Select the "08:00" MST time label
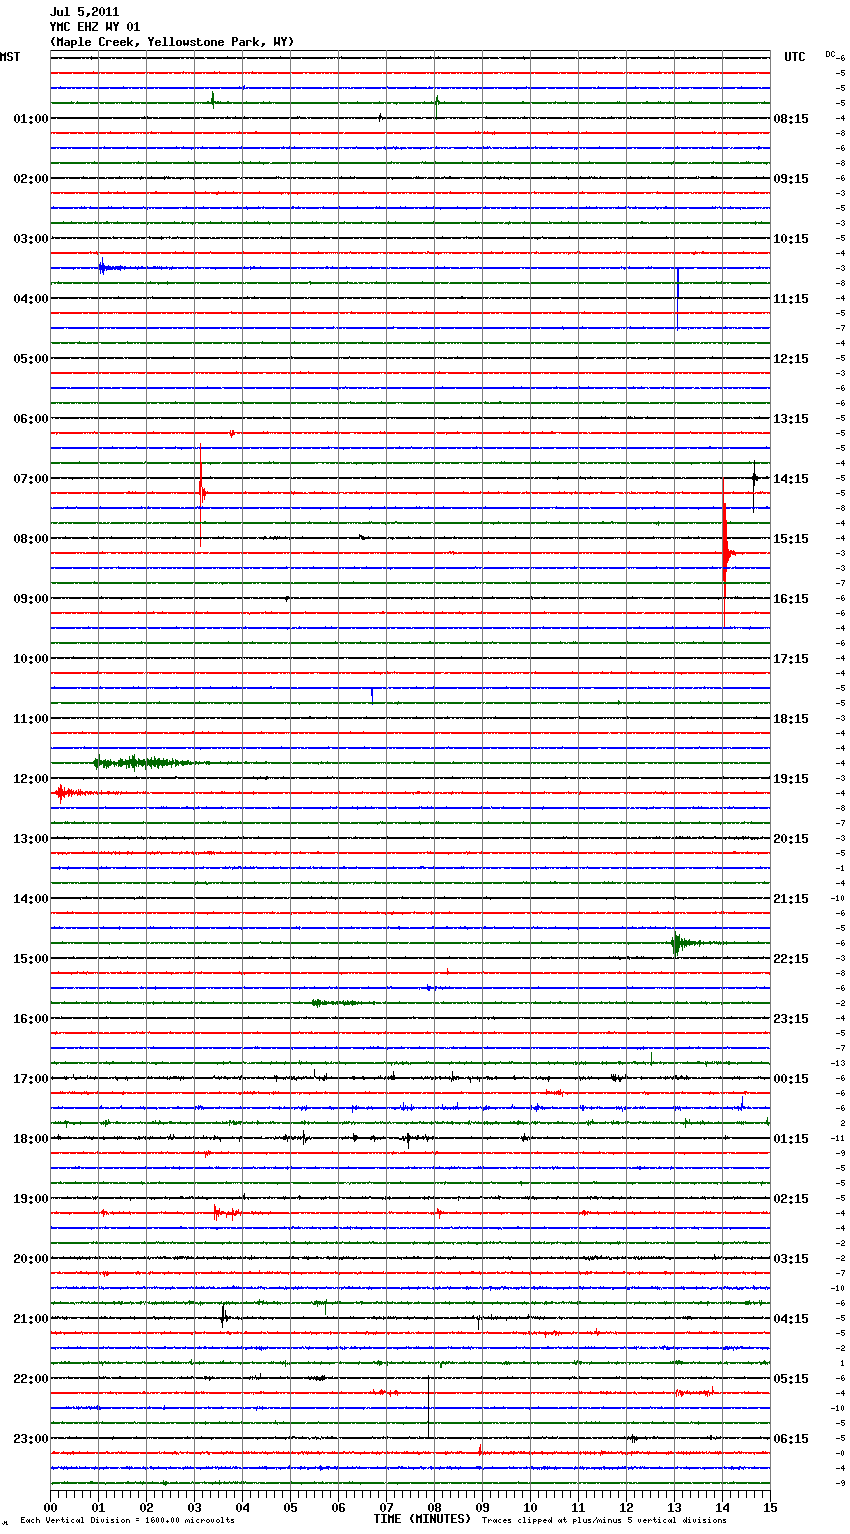Viewport: 850px width, 1534px height. click(31, 539)
